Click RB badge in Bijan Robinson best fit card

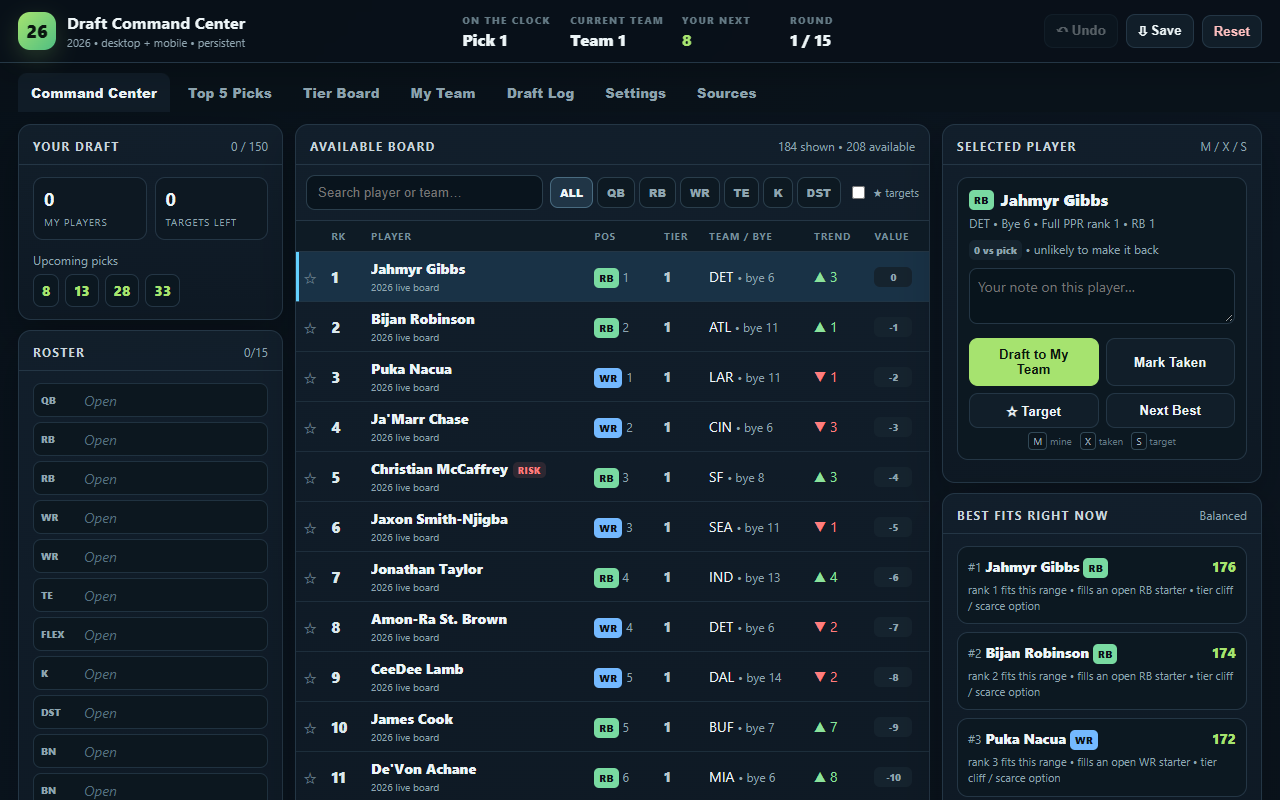point(1105,654)
